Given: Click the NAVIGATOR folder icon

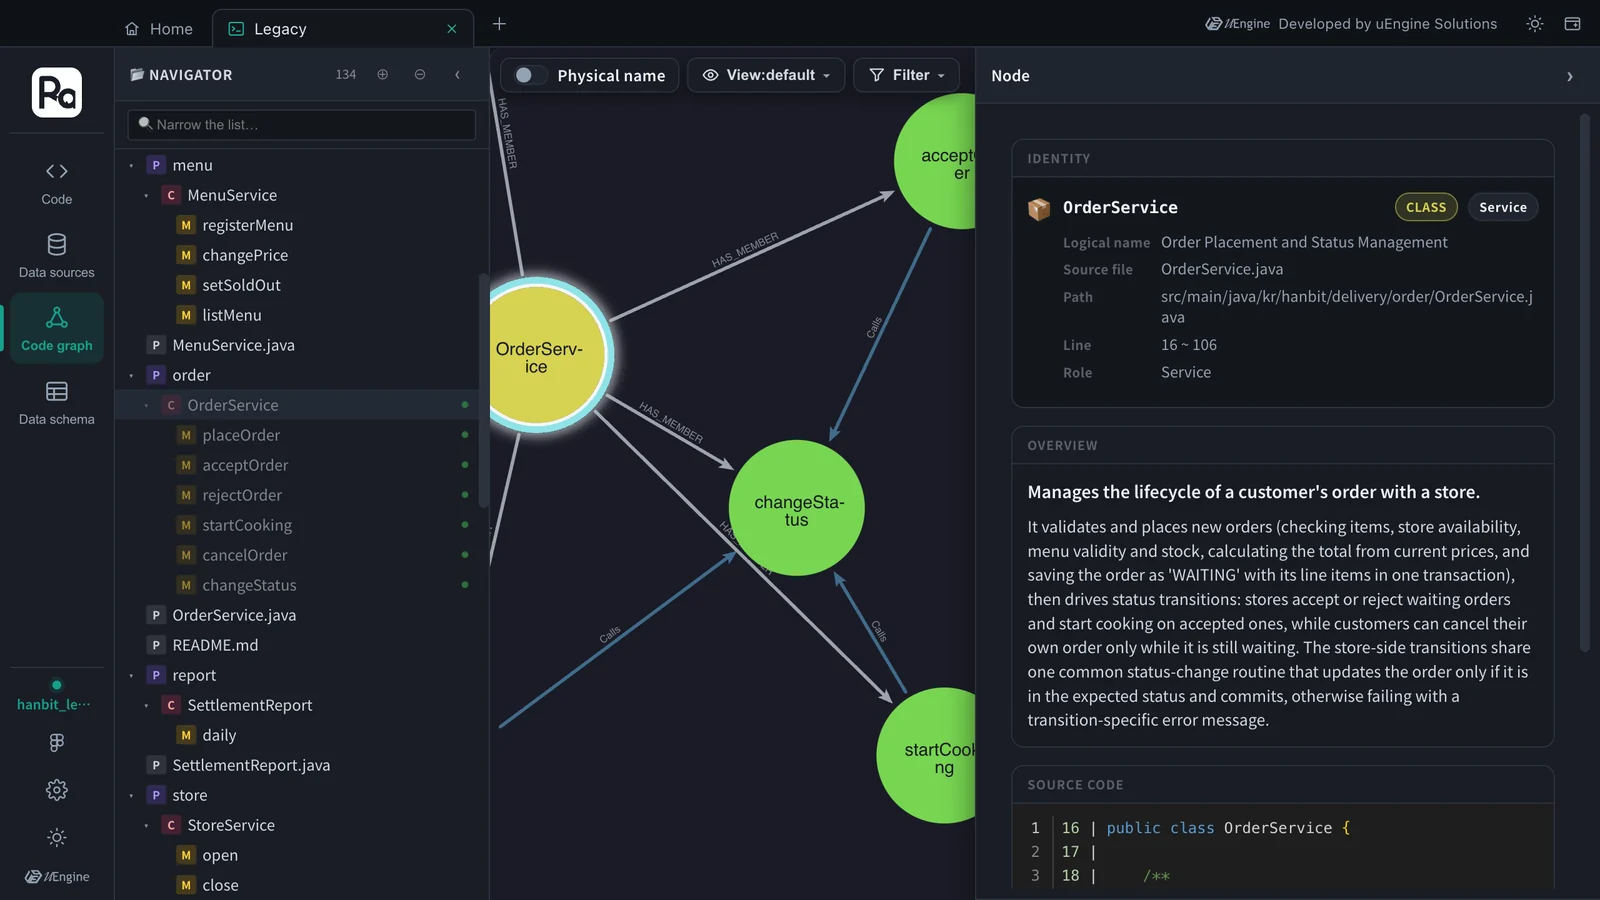Looking at the screenshot, I should coord(137,75).
